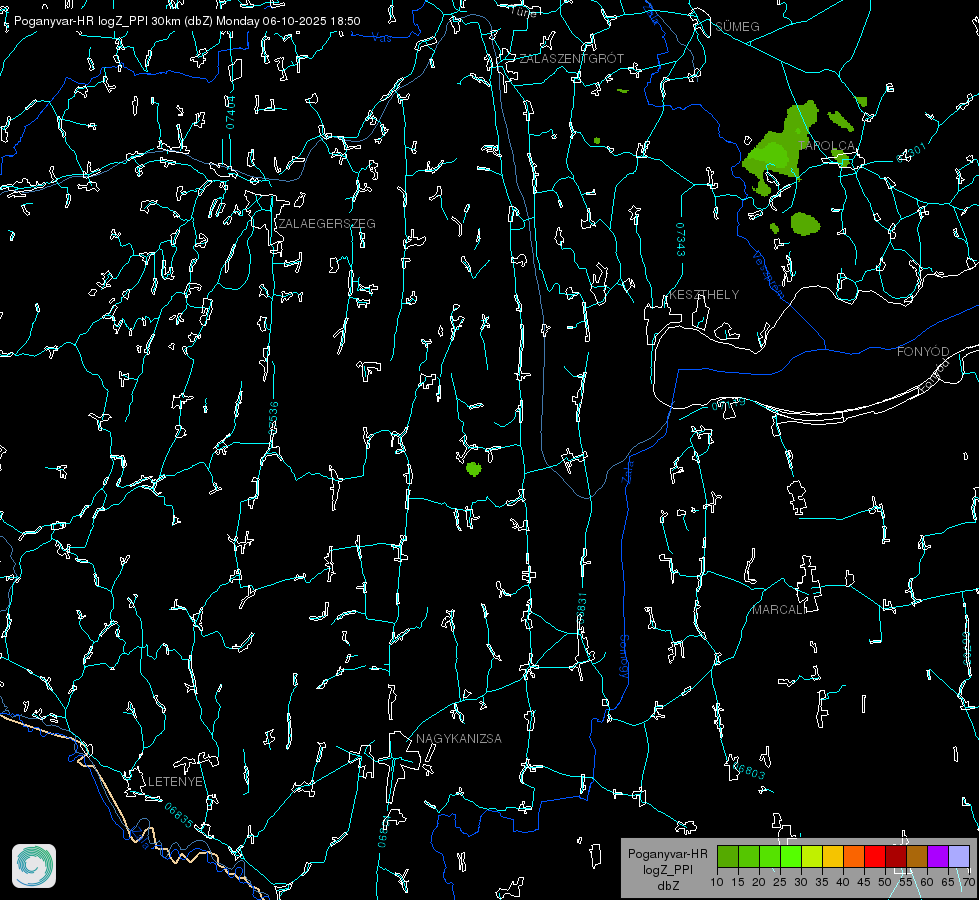Click the NAGYKANIZSA town label
This screenshot has width=979, height=900.
click(459, 738)
